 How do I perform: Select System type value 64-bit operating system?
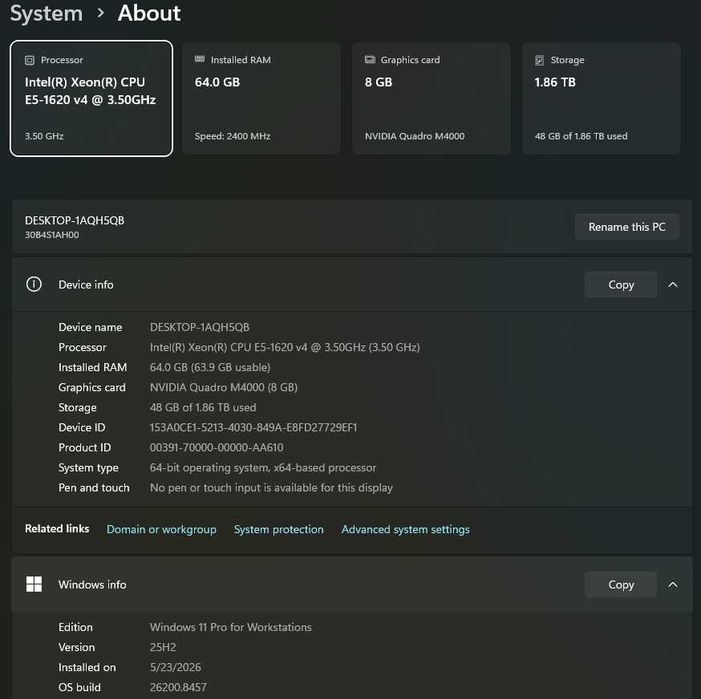tap(263, 467)
